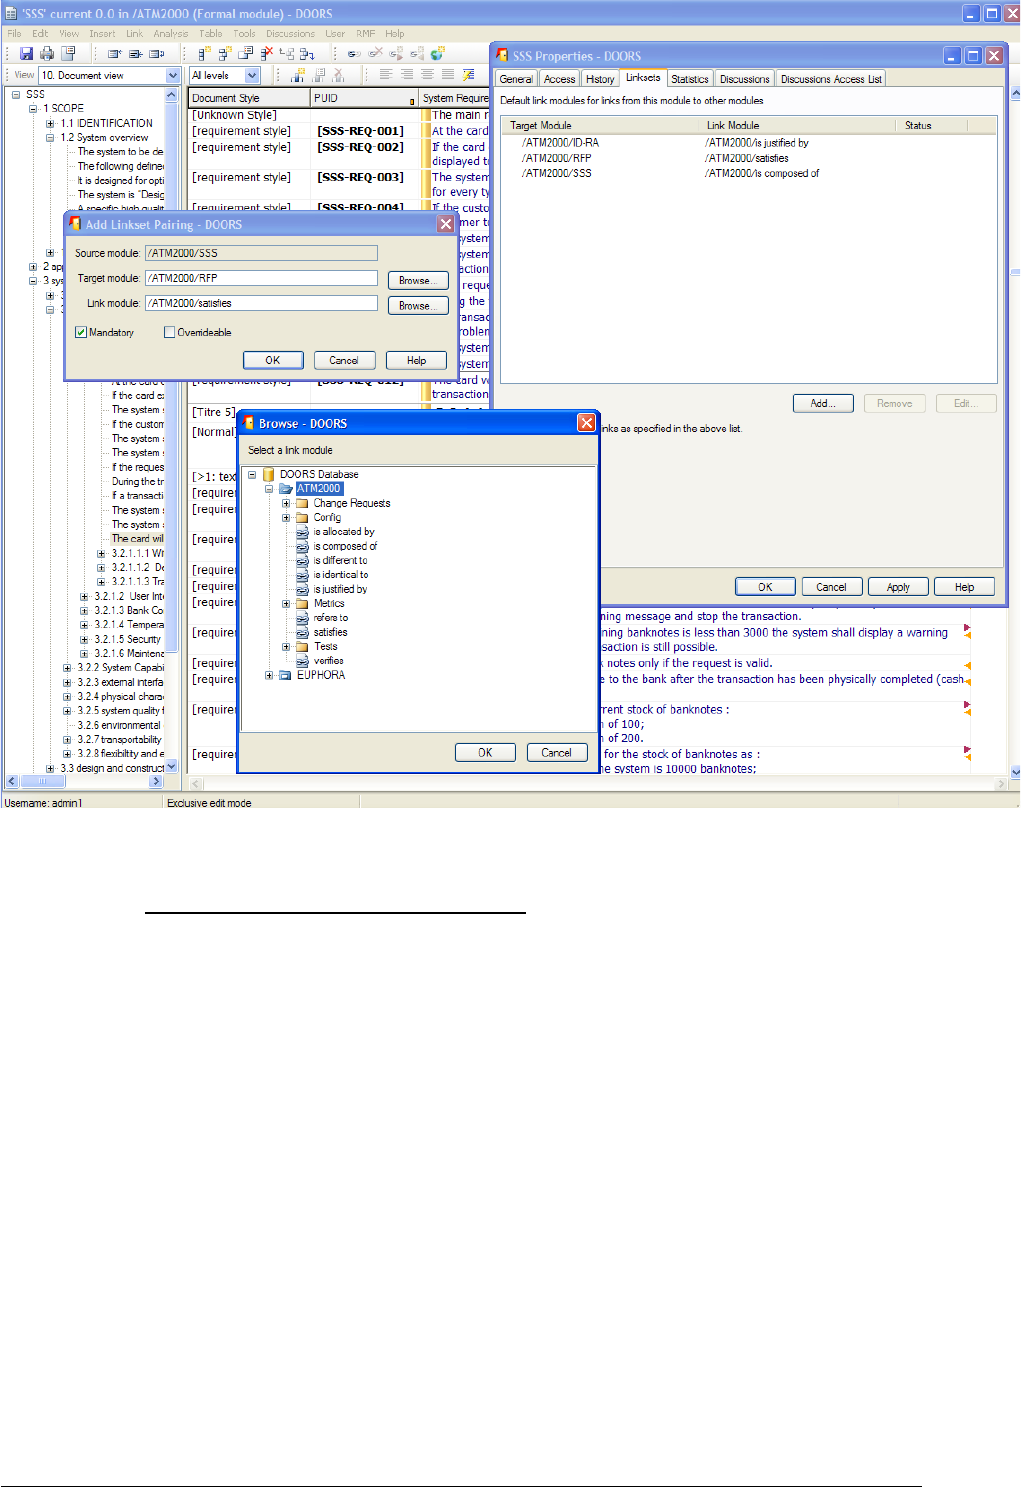Open the Discussions menu in main window
The image size is (1021, 1487).
290,34
